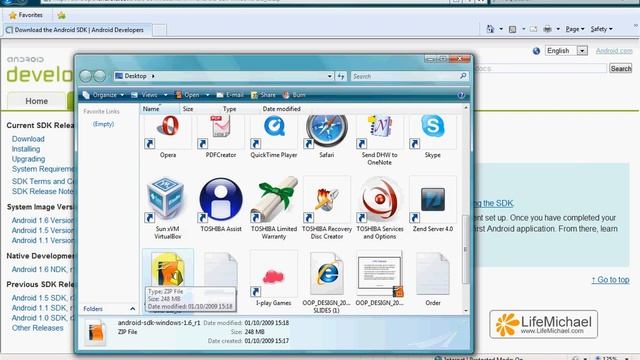Click Burn in Explorer toolbar
640x360 pixels.
coord(294,95)
